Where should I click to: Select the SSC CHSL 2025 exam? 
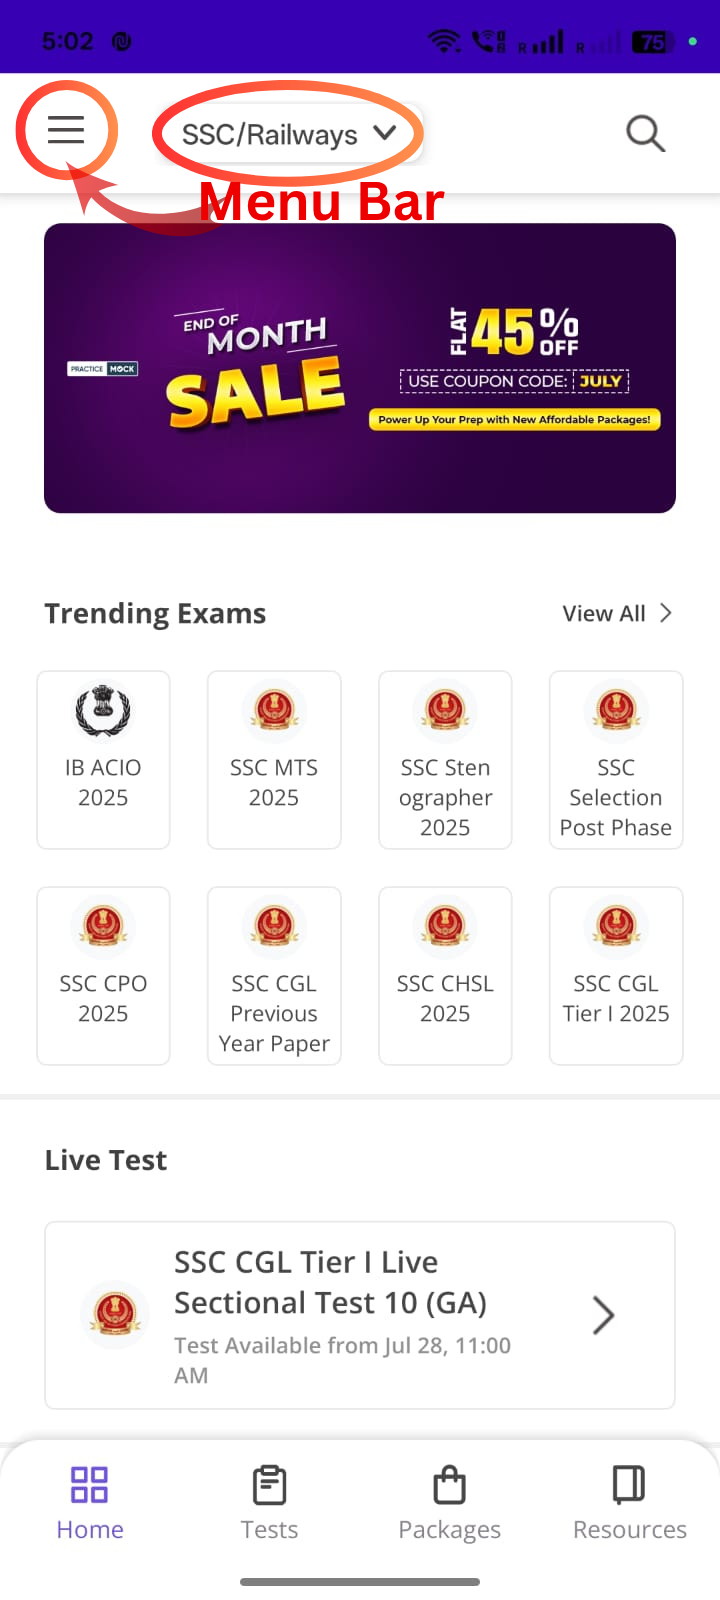pyautogui.click(x=445, y=976)
